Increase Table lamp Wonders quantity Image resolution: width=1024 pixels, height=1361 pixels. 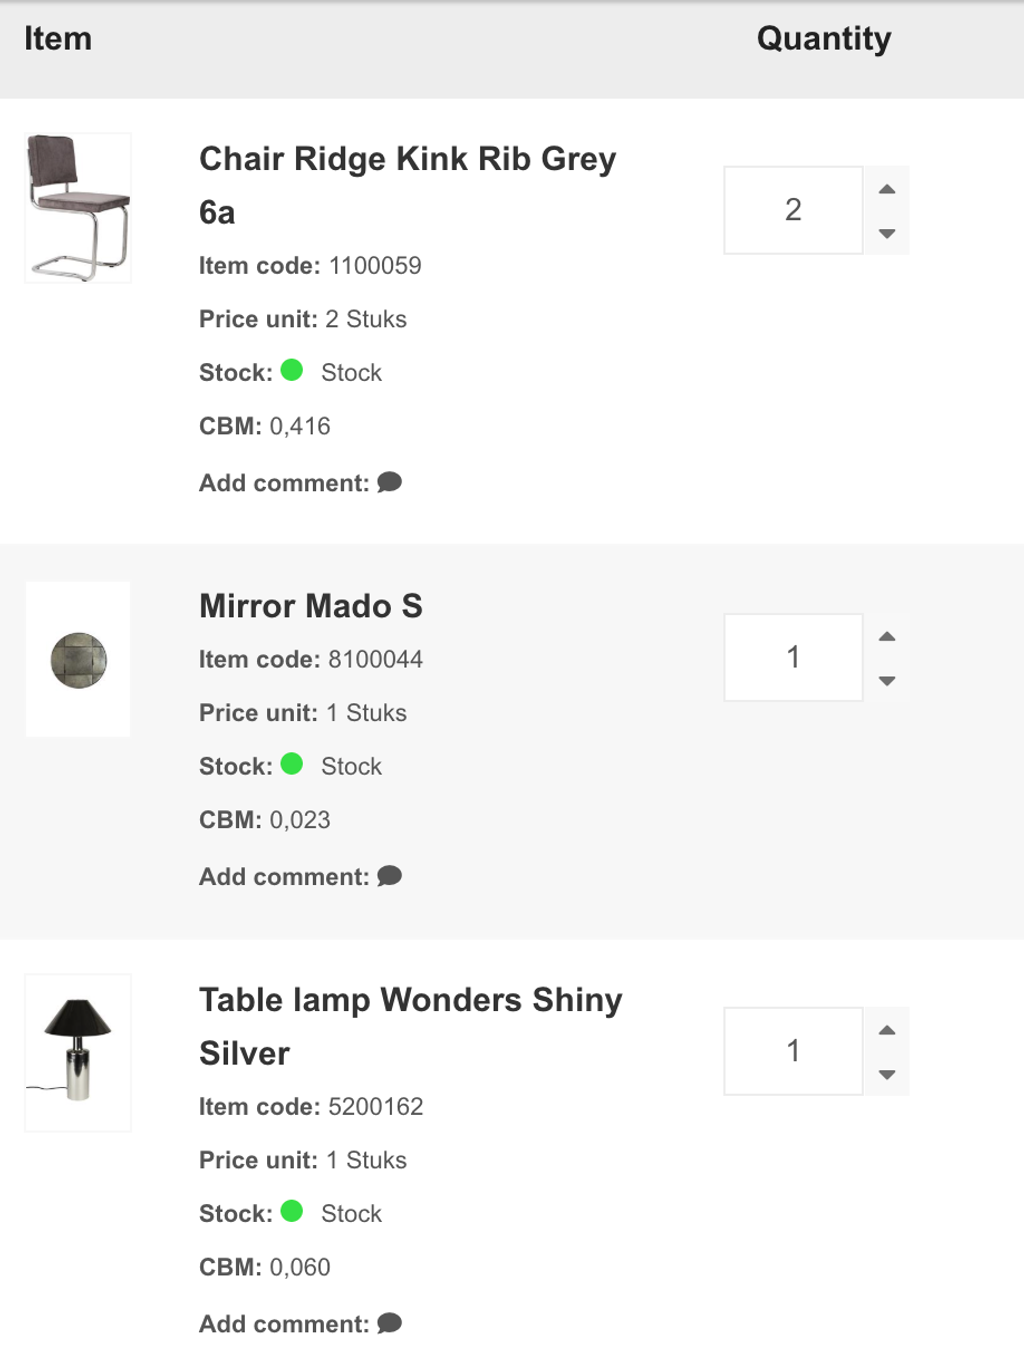[x=886, y=1030]
